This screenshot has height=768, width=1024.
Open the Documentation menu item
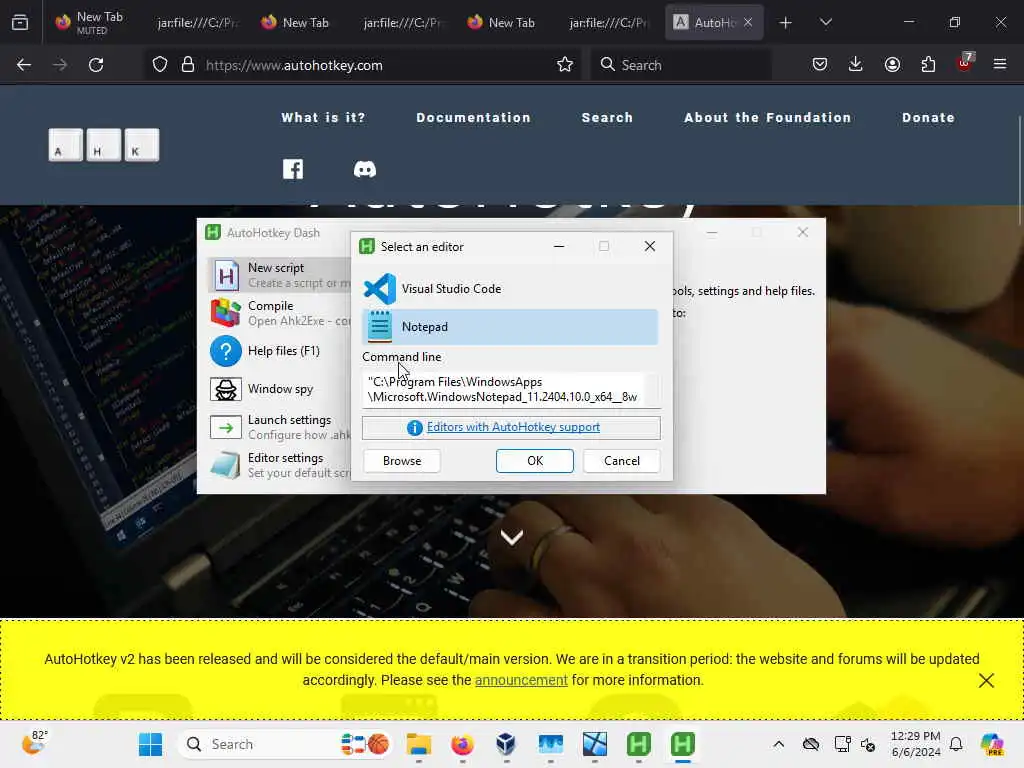pos(473,118)
